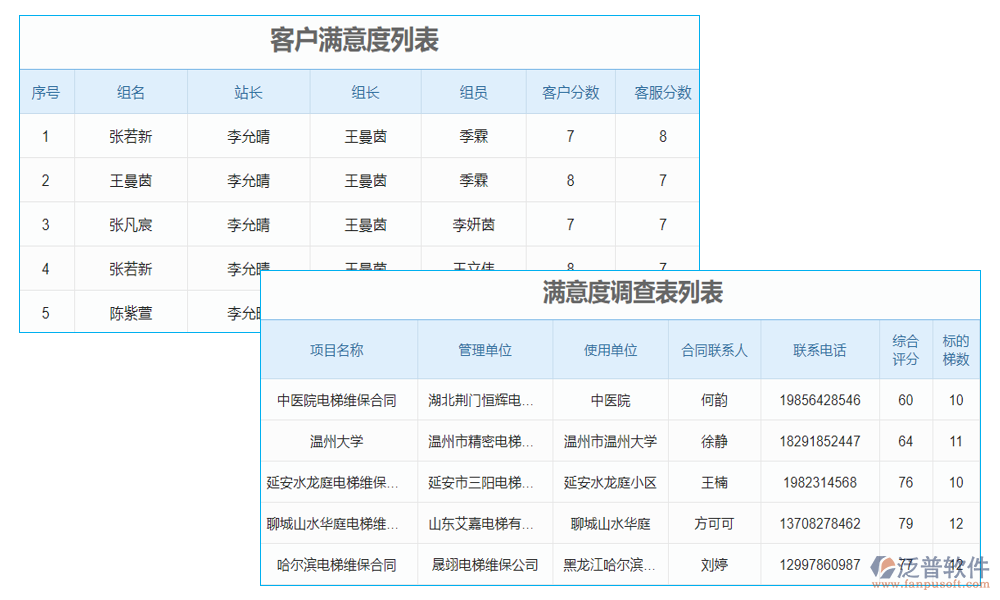The width and height of the screenshot is (1000, 600).
Task: Select the 李妍茵 group member cell
Action: (x=474, y=225)
